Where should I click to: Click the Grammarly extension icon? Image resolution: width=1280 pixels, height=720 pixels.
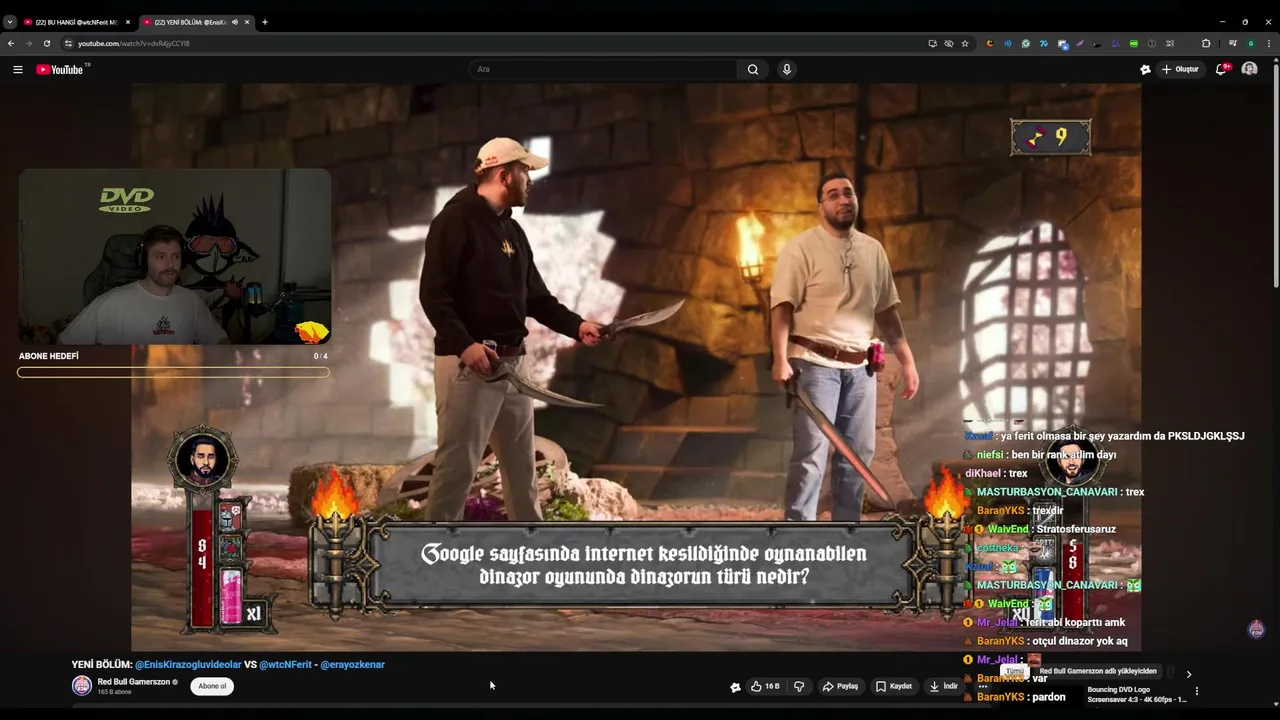tap(1026, 43)
